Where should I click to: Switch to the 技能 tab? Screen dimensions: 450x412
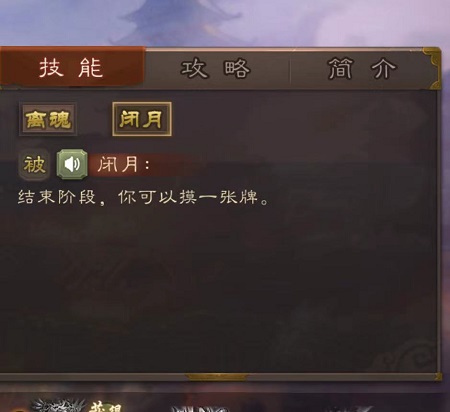72,68
